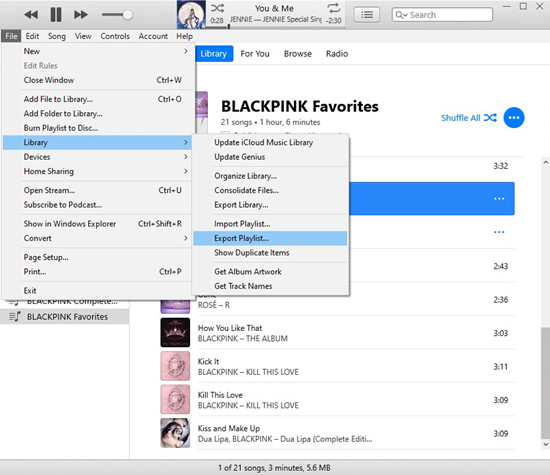Select the Kill This Love song title
The image size is (550, 475).
click(220, 395)
